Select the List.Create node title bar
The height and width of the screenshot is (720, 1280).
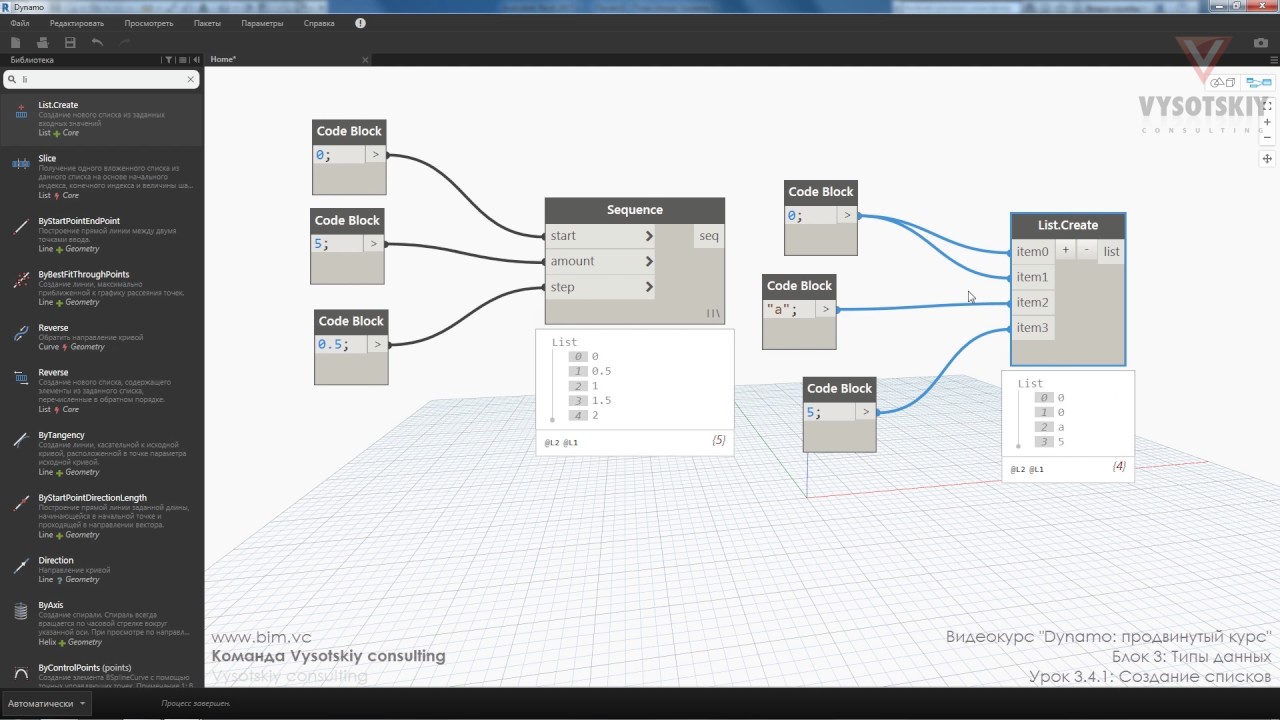[x=1068, y=226]
